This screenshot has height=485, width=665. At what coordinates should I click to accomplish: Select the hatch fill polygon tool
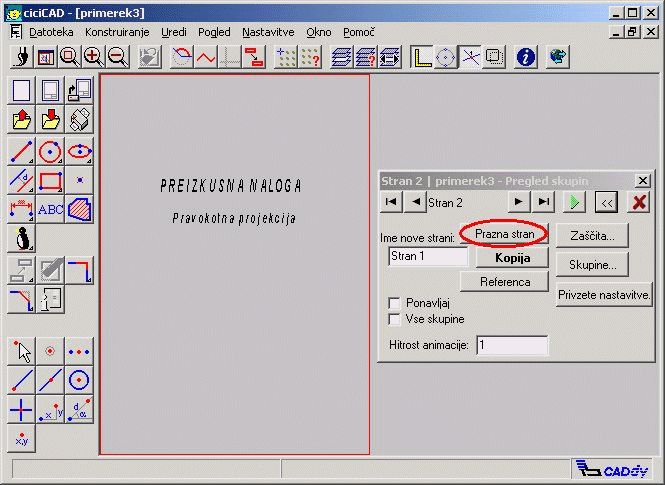point(79,209)
